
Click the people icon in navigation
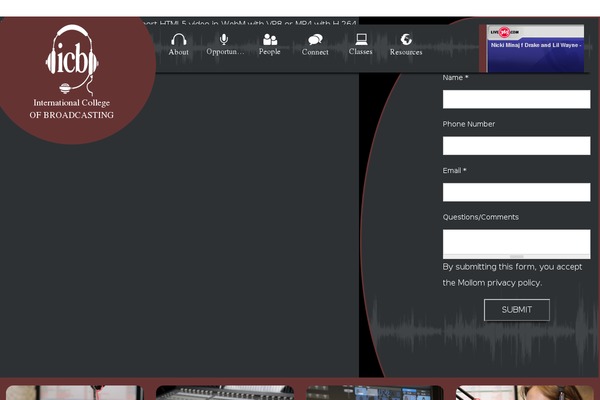(x=270, y=39)
